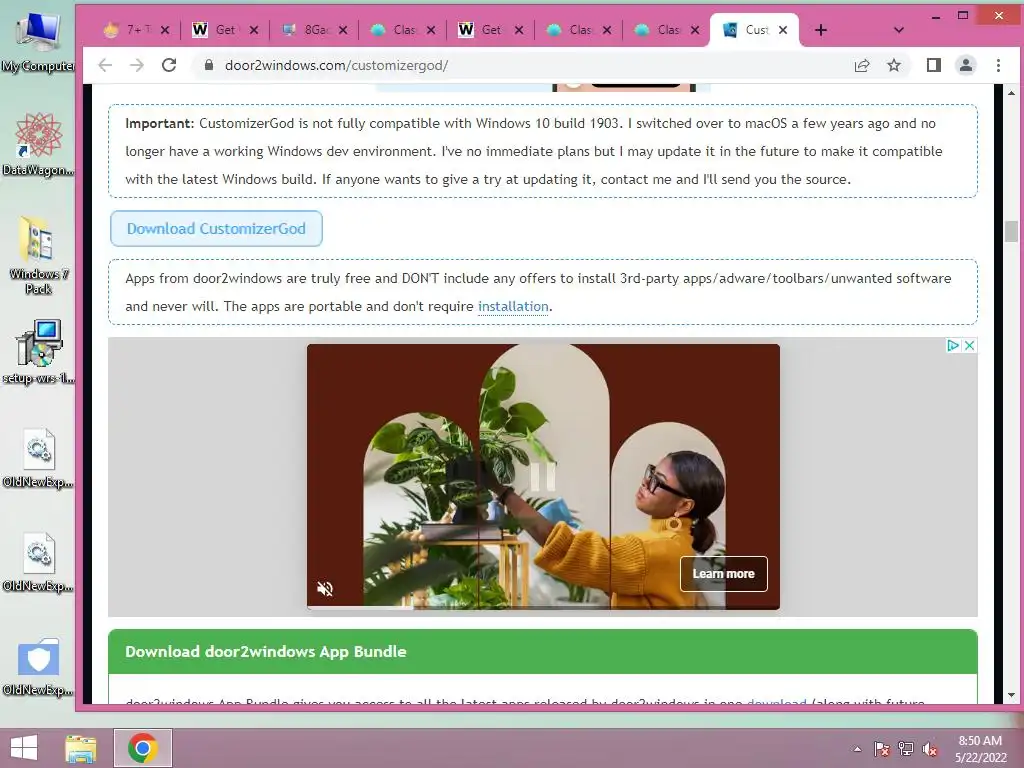Select DataWagon desktop shortcut
The image size is (1024, 768).
click(x=38, y=145)
